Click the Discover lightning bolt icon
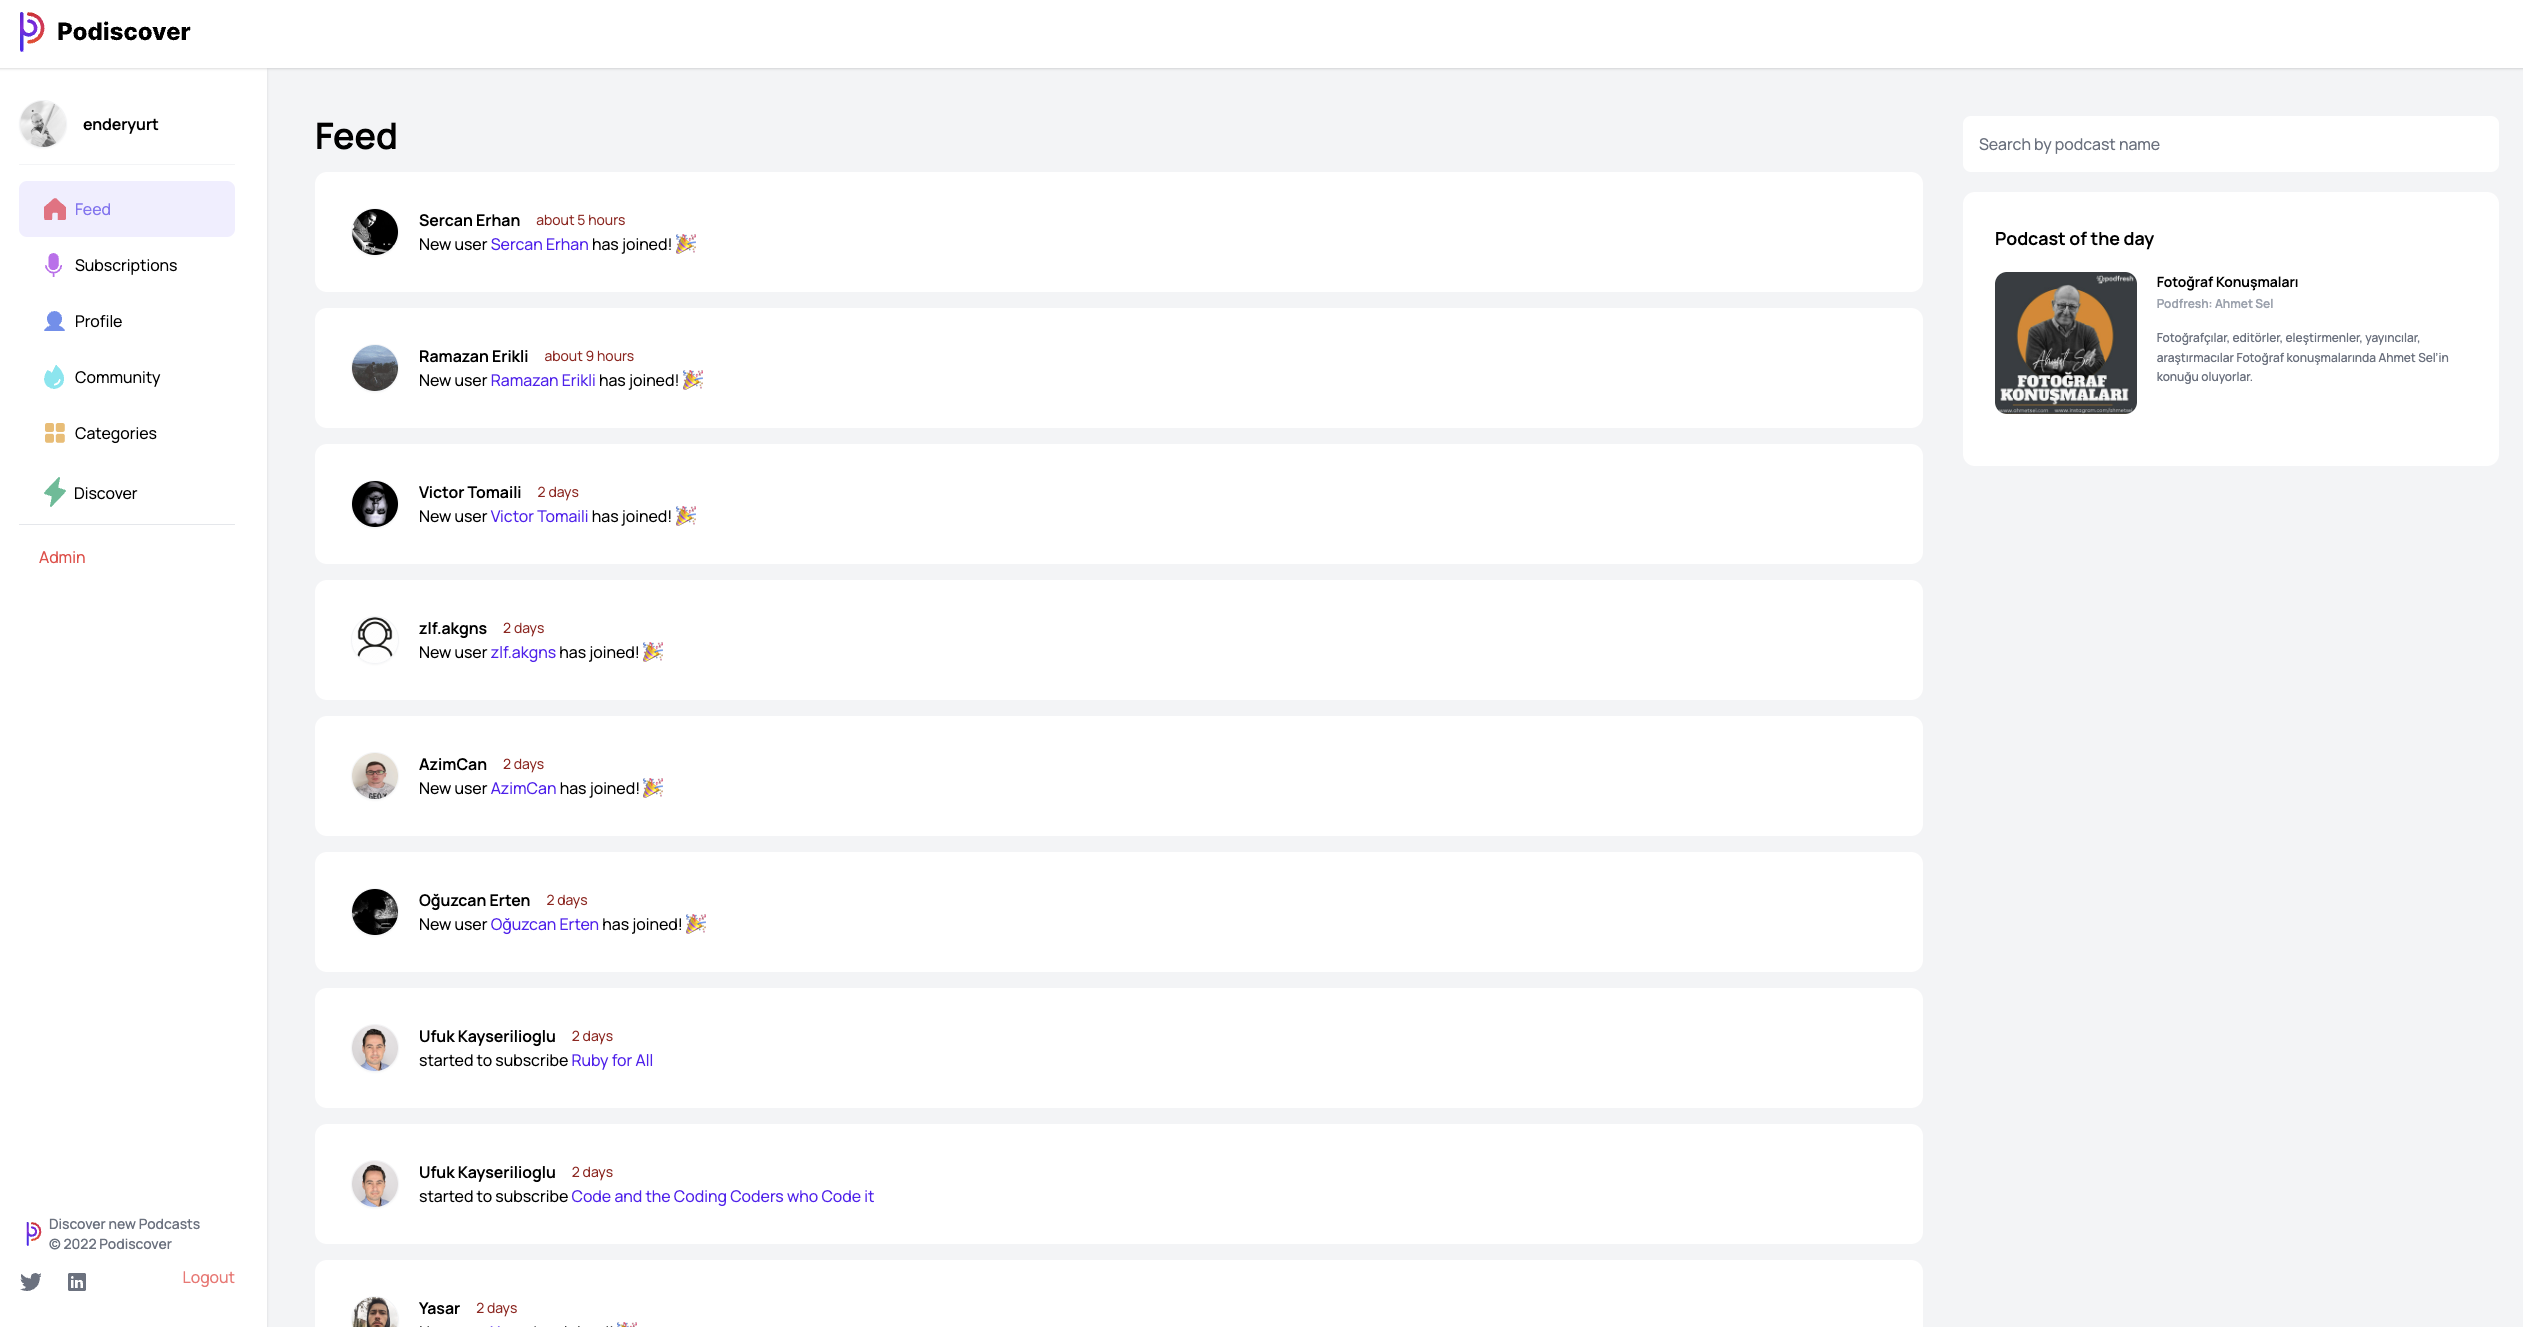This screenshot has width=2523, height=1327. coord(54,492)
